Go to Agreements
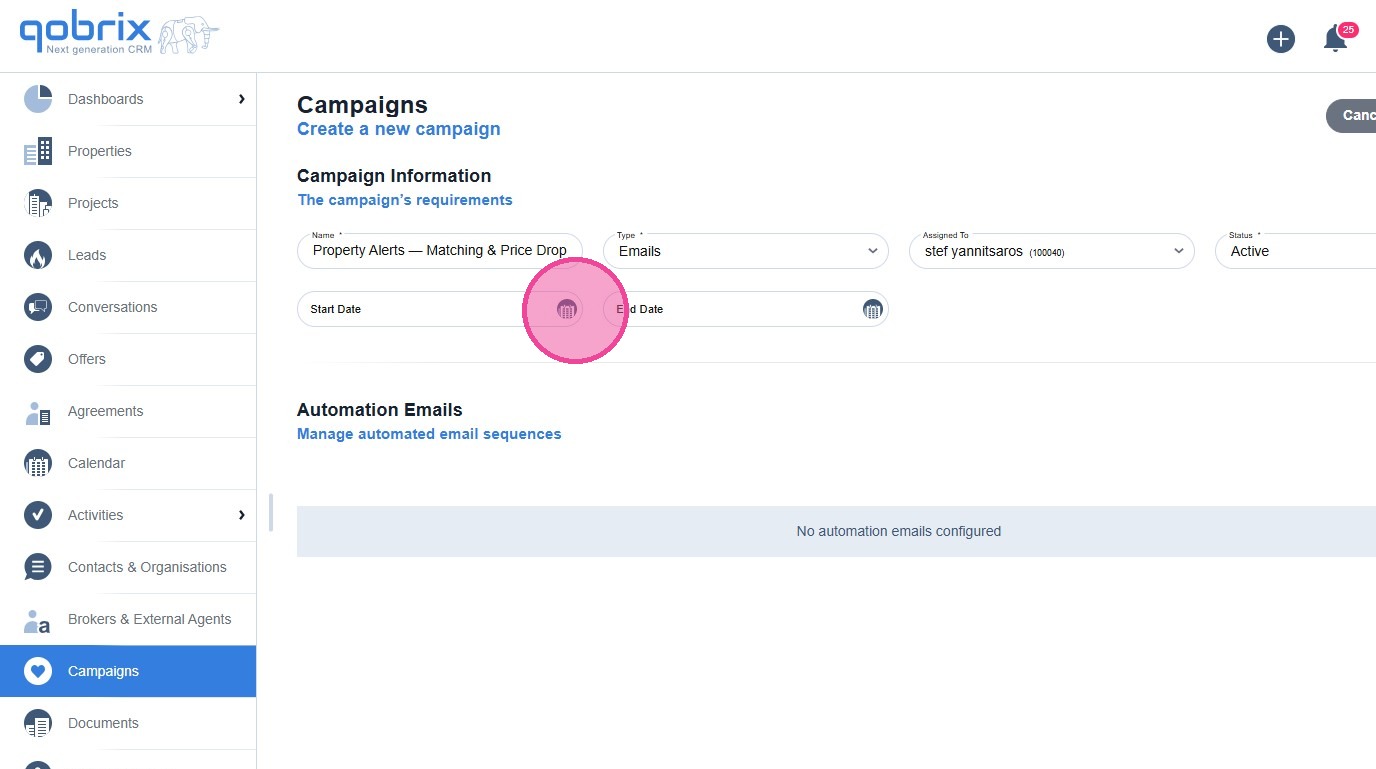Viewport: 1376px width, 769px height. tap(128, 411)
